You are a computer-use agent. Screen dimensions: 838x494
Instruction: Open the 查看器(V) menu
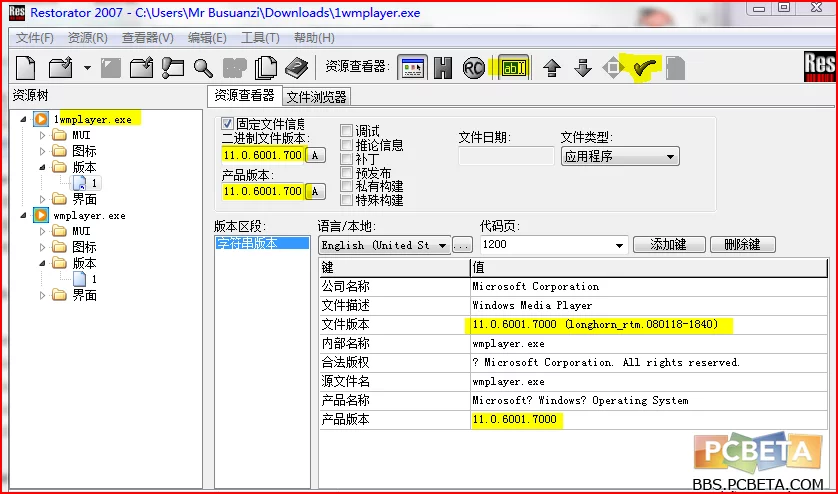148,38
